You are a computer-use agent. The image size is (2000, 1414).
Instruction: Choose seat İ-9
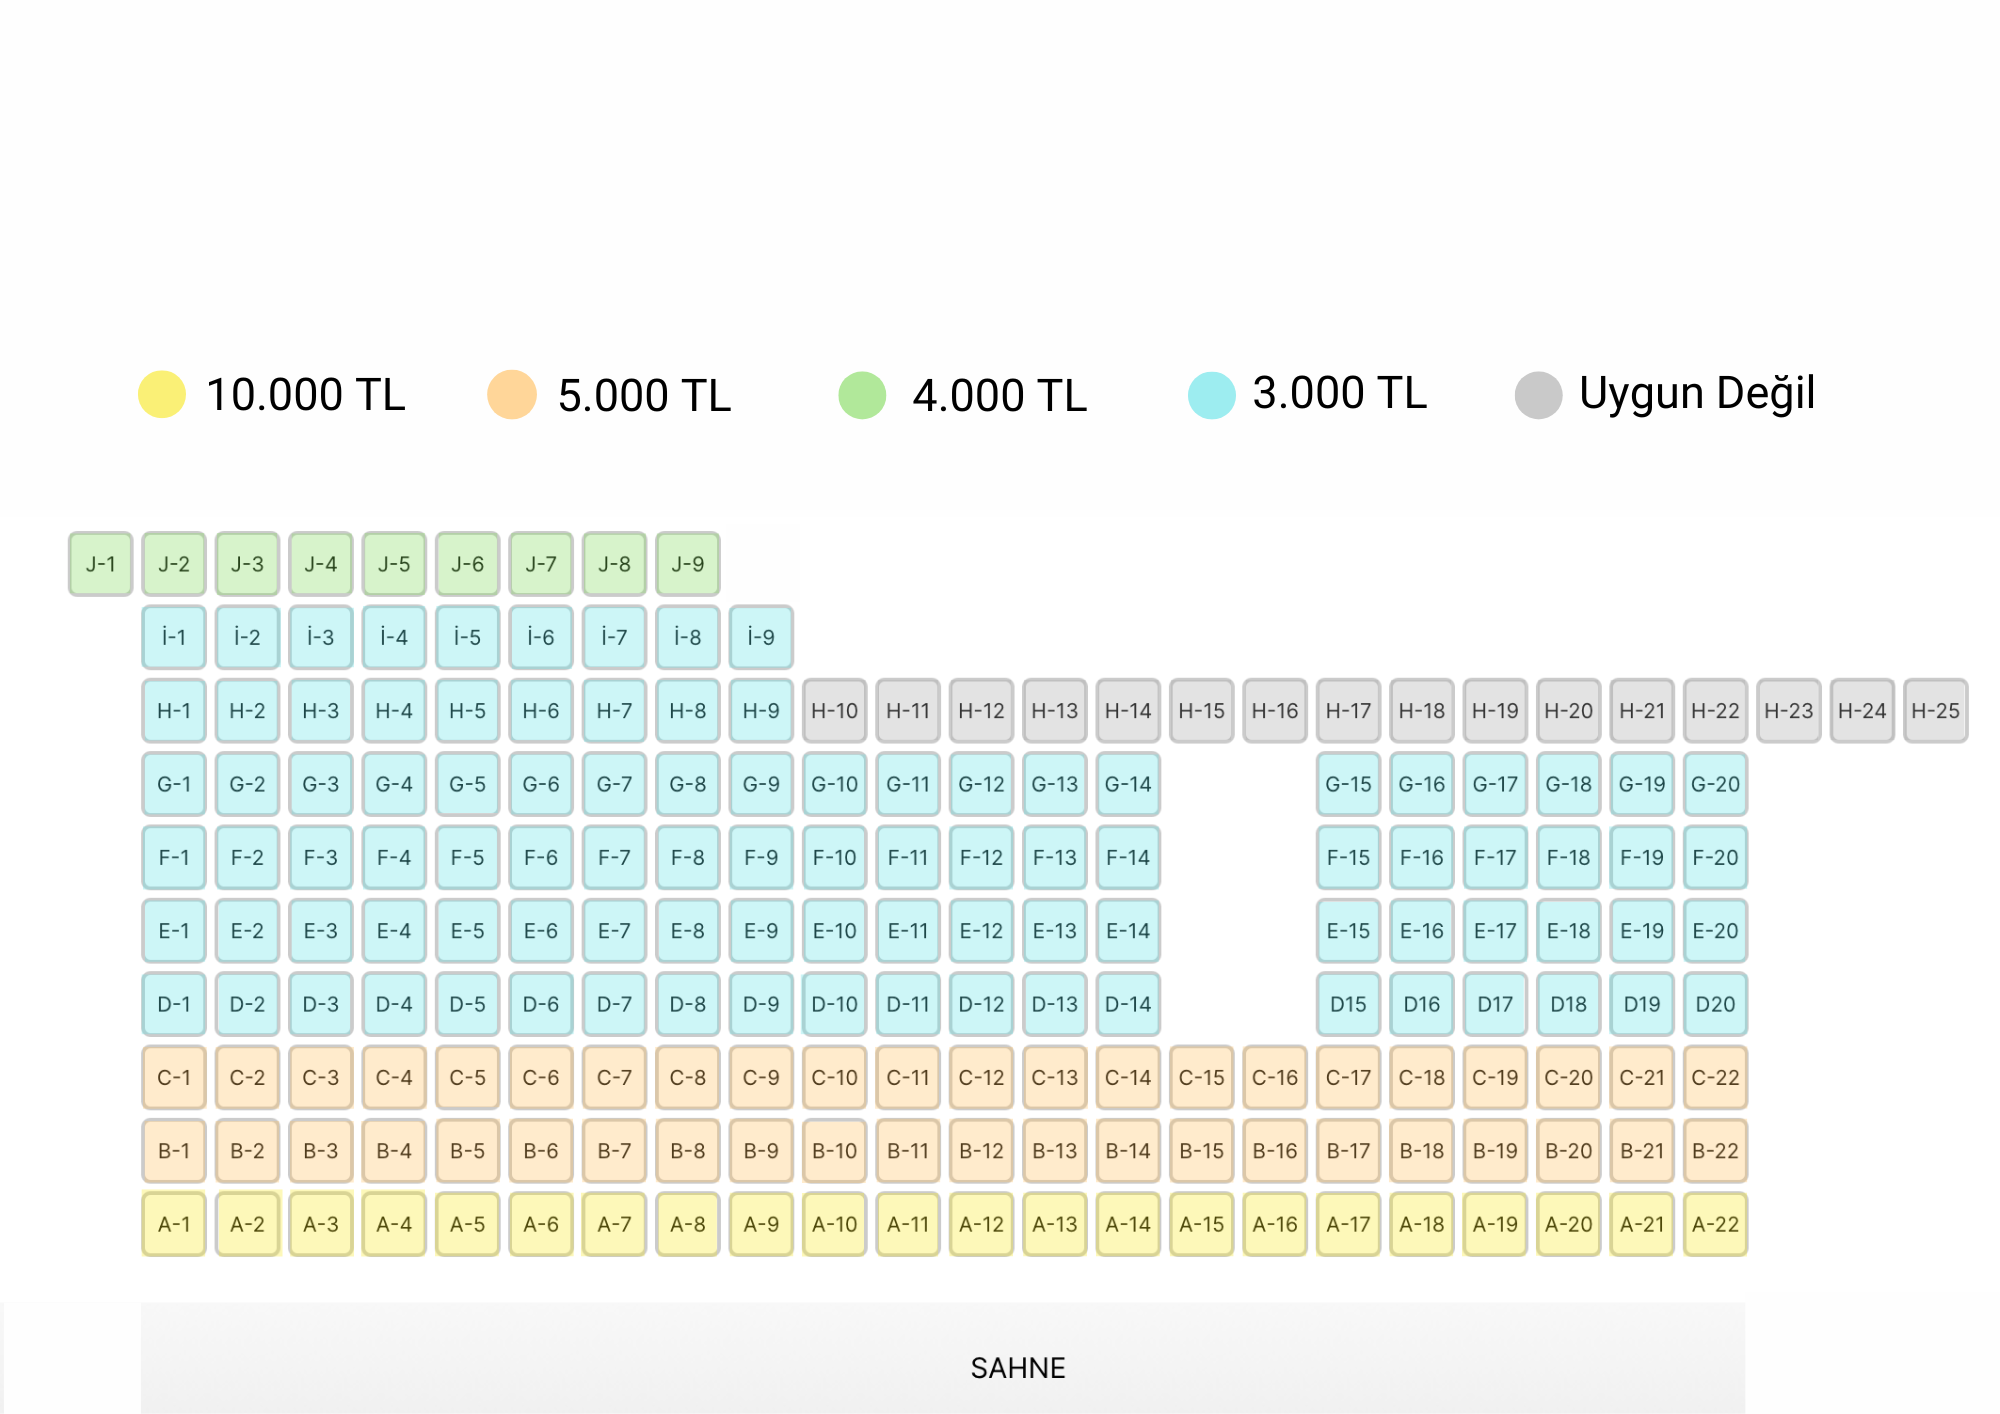pos(761,637)
